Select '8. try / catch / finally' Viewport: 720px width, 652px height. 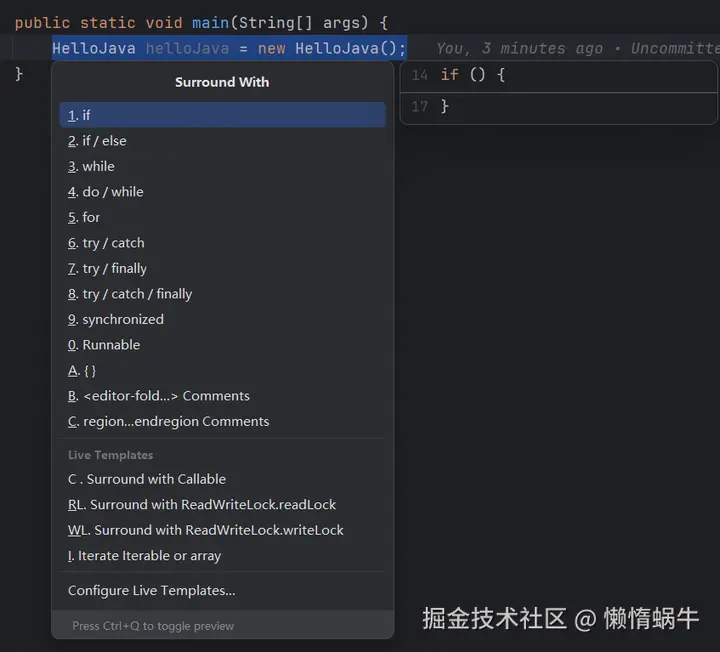pyautogui.click(x=222, y=294)
